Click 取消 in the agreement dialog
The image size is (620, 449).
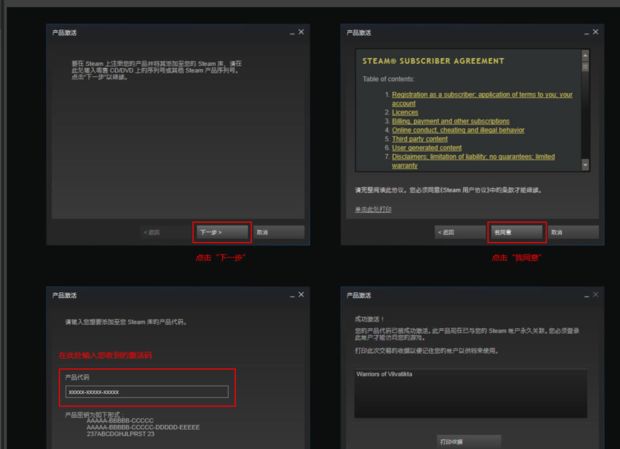573,232
